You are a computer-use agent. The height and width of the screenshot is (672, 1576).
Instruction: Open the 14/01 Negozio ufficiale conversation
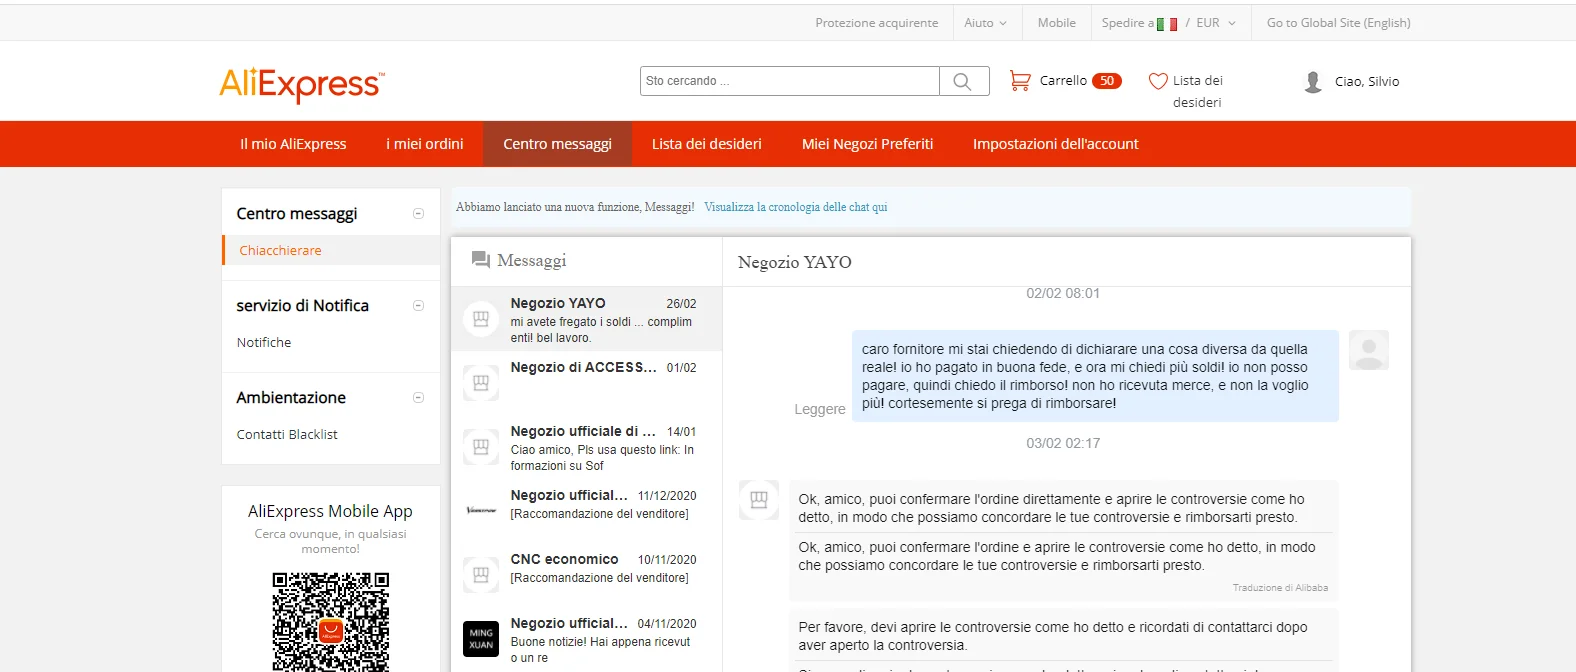(586, 447)
